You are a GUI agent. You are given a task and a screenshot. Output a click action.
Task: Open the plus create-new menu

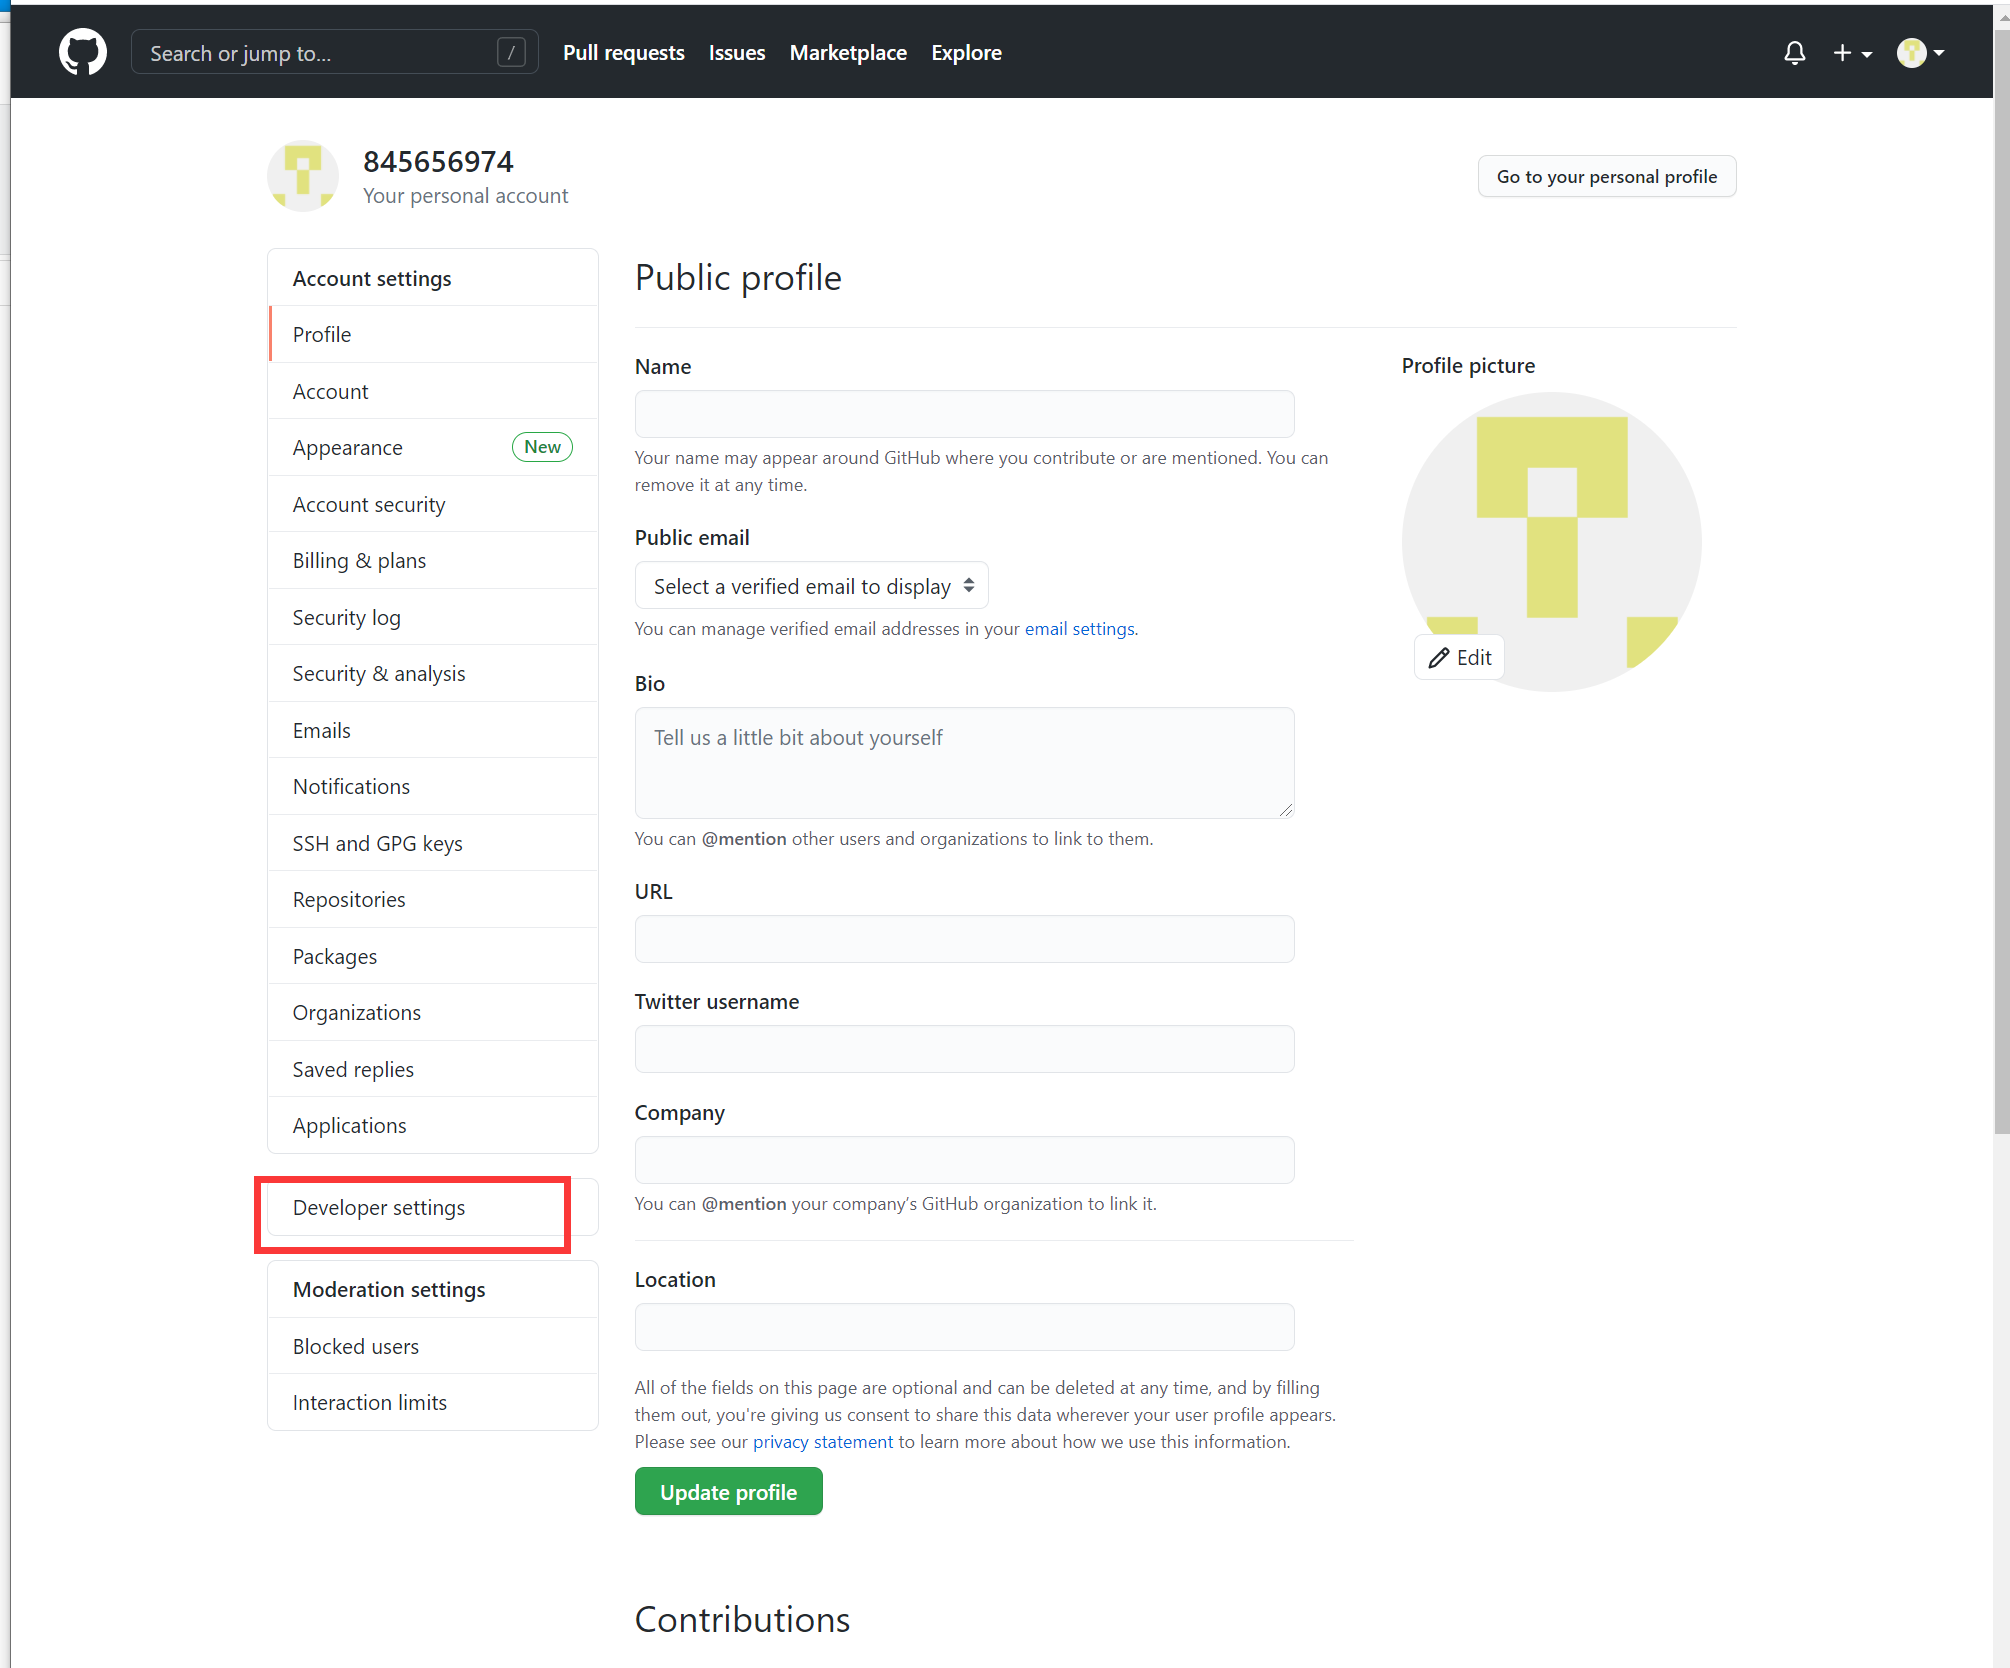point(1851,52)
